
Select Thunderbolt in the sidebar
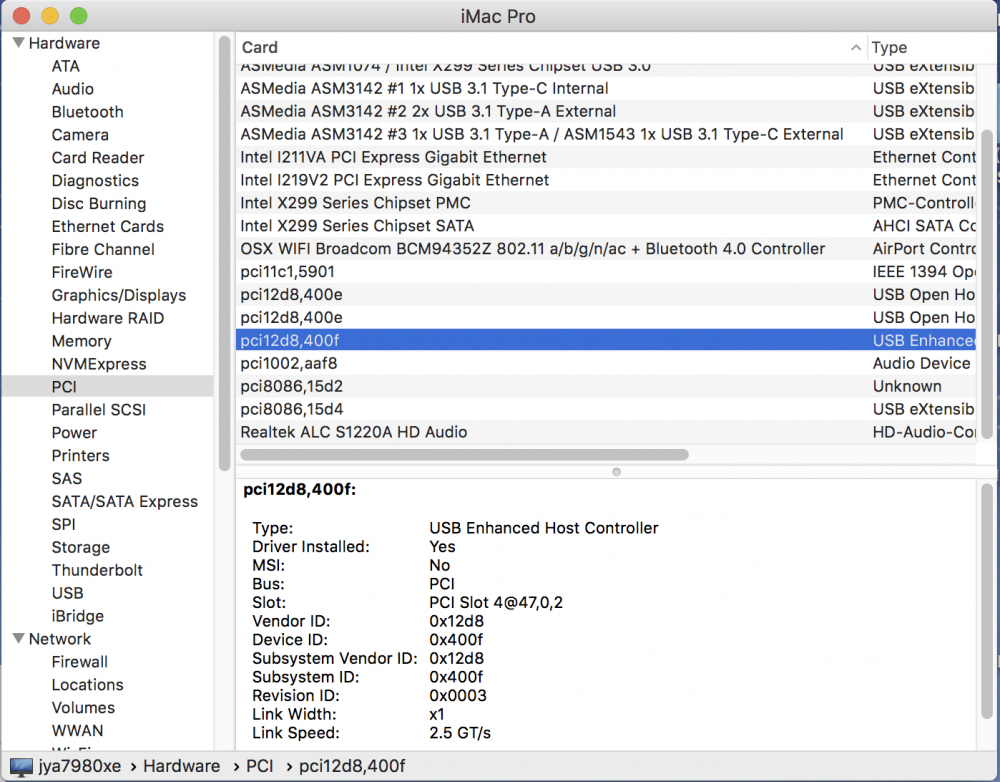click(98, 570)
